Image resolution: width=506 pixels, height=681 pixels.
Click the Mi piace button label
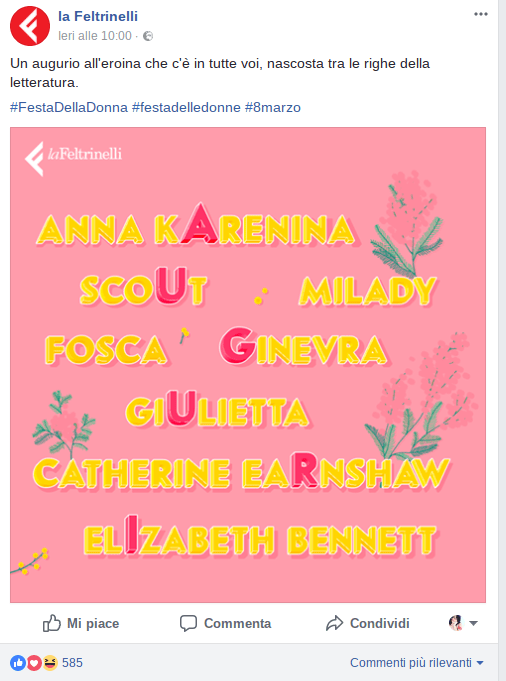coord(93,624)
